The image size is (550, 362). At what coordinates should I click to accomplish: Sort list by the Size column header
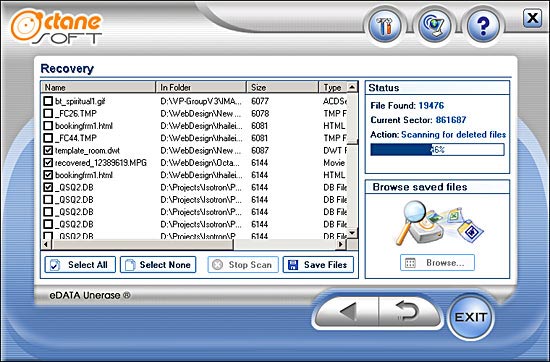[x=283, y=87]
